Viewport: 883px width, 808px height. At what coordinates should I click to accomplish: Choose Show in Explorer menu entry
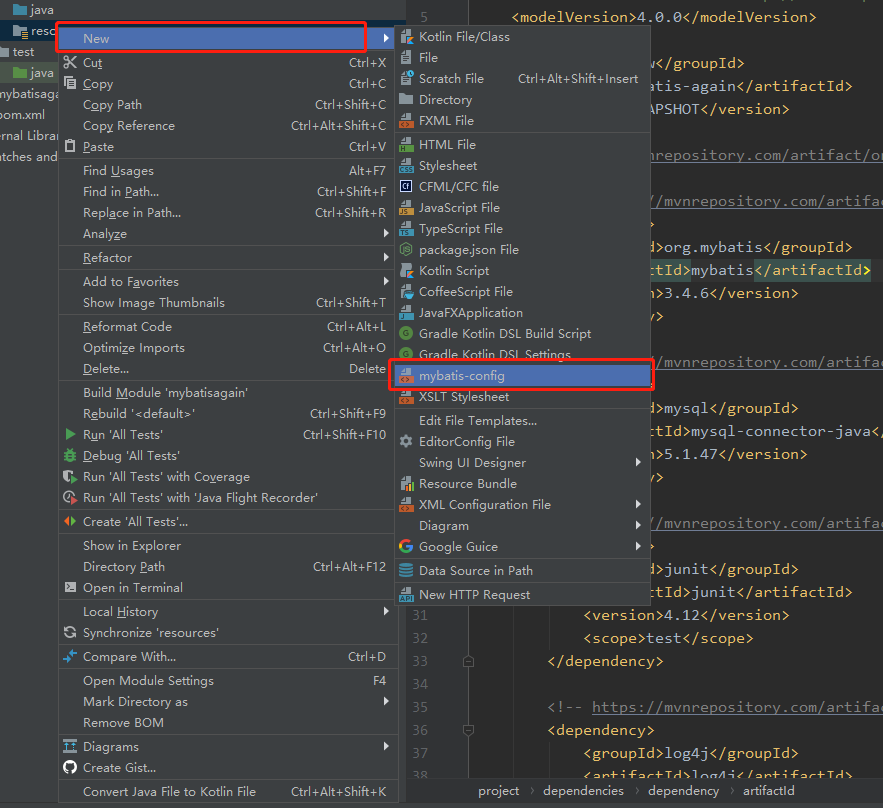[228, 546]
